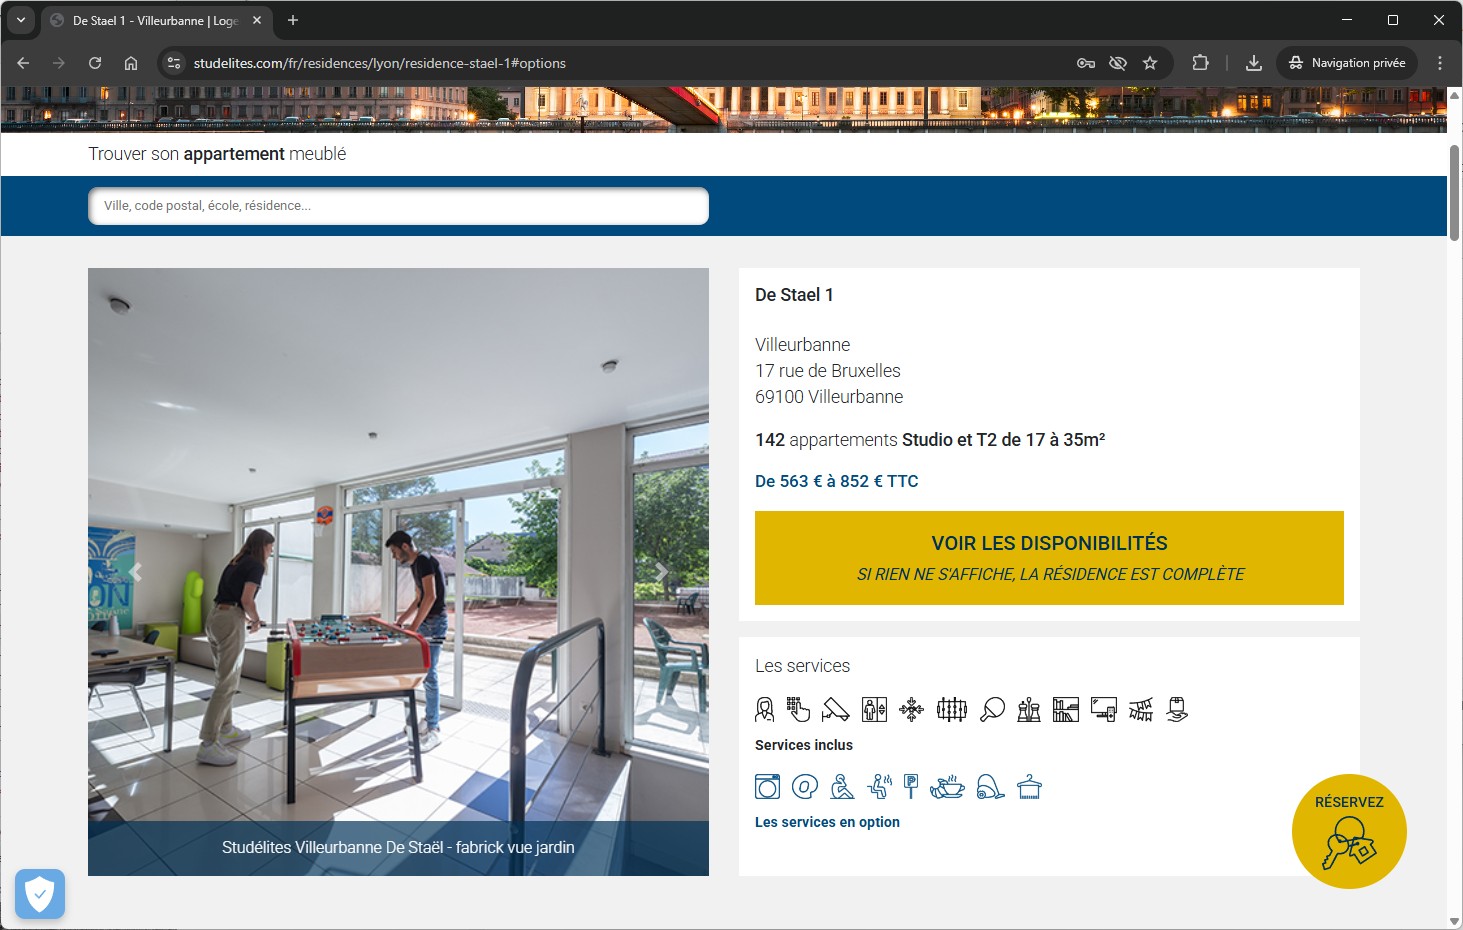Click the washing machine laundry icon
Viewport: 1463px width, 930px height.
pyautogui.click(x=767, y=787)
